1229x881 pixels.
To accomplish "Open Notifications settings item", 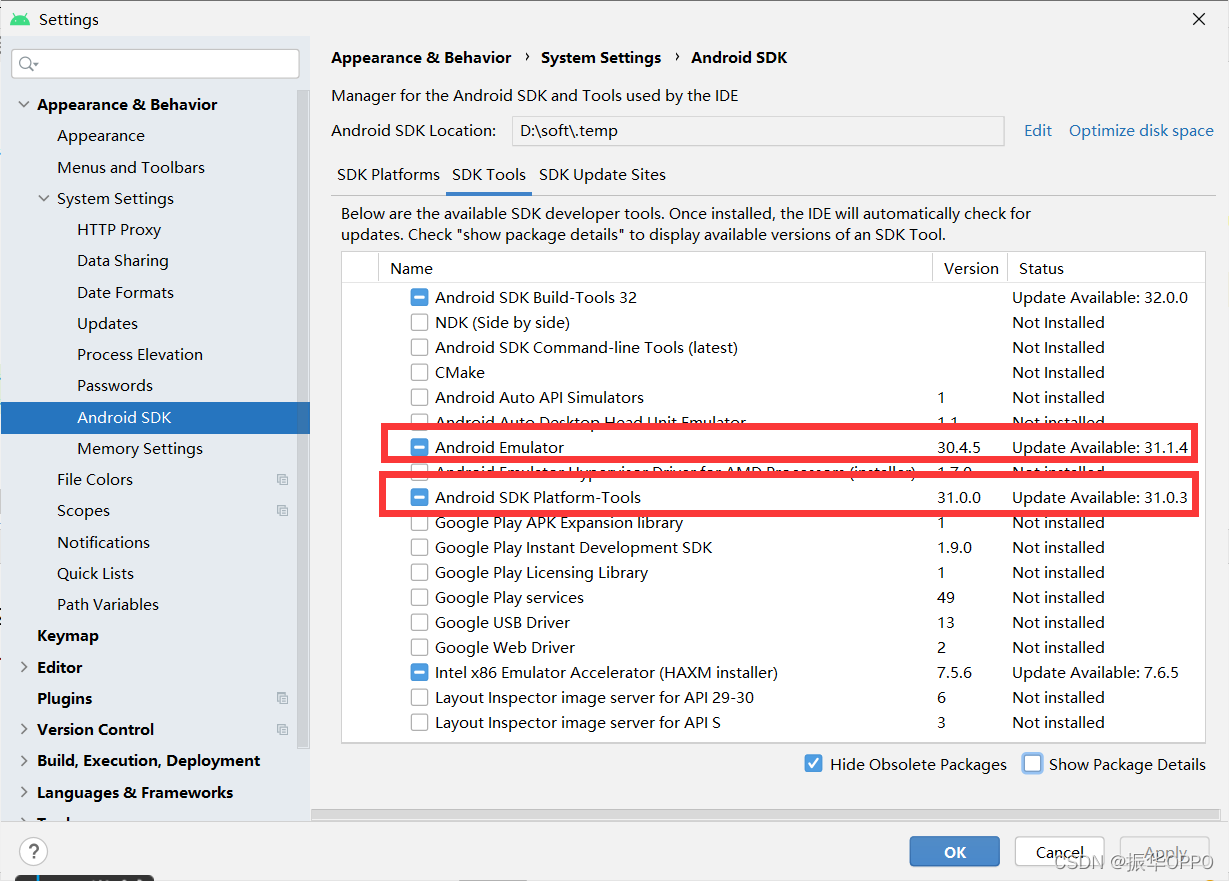I will 103,542.
